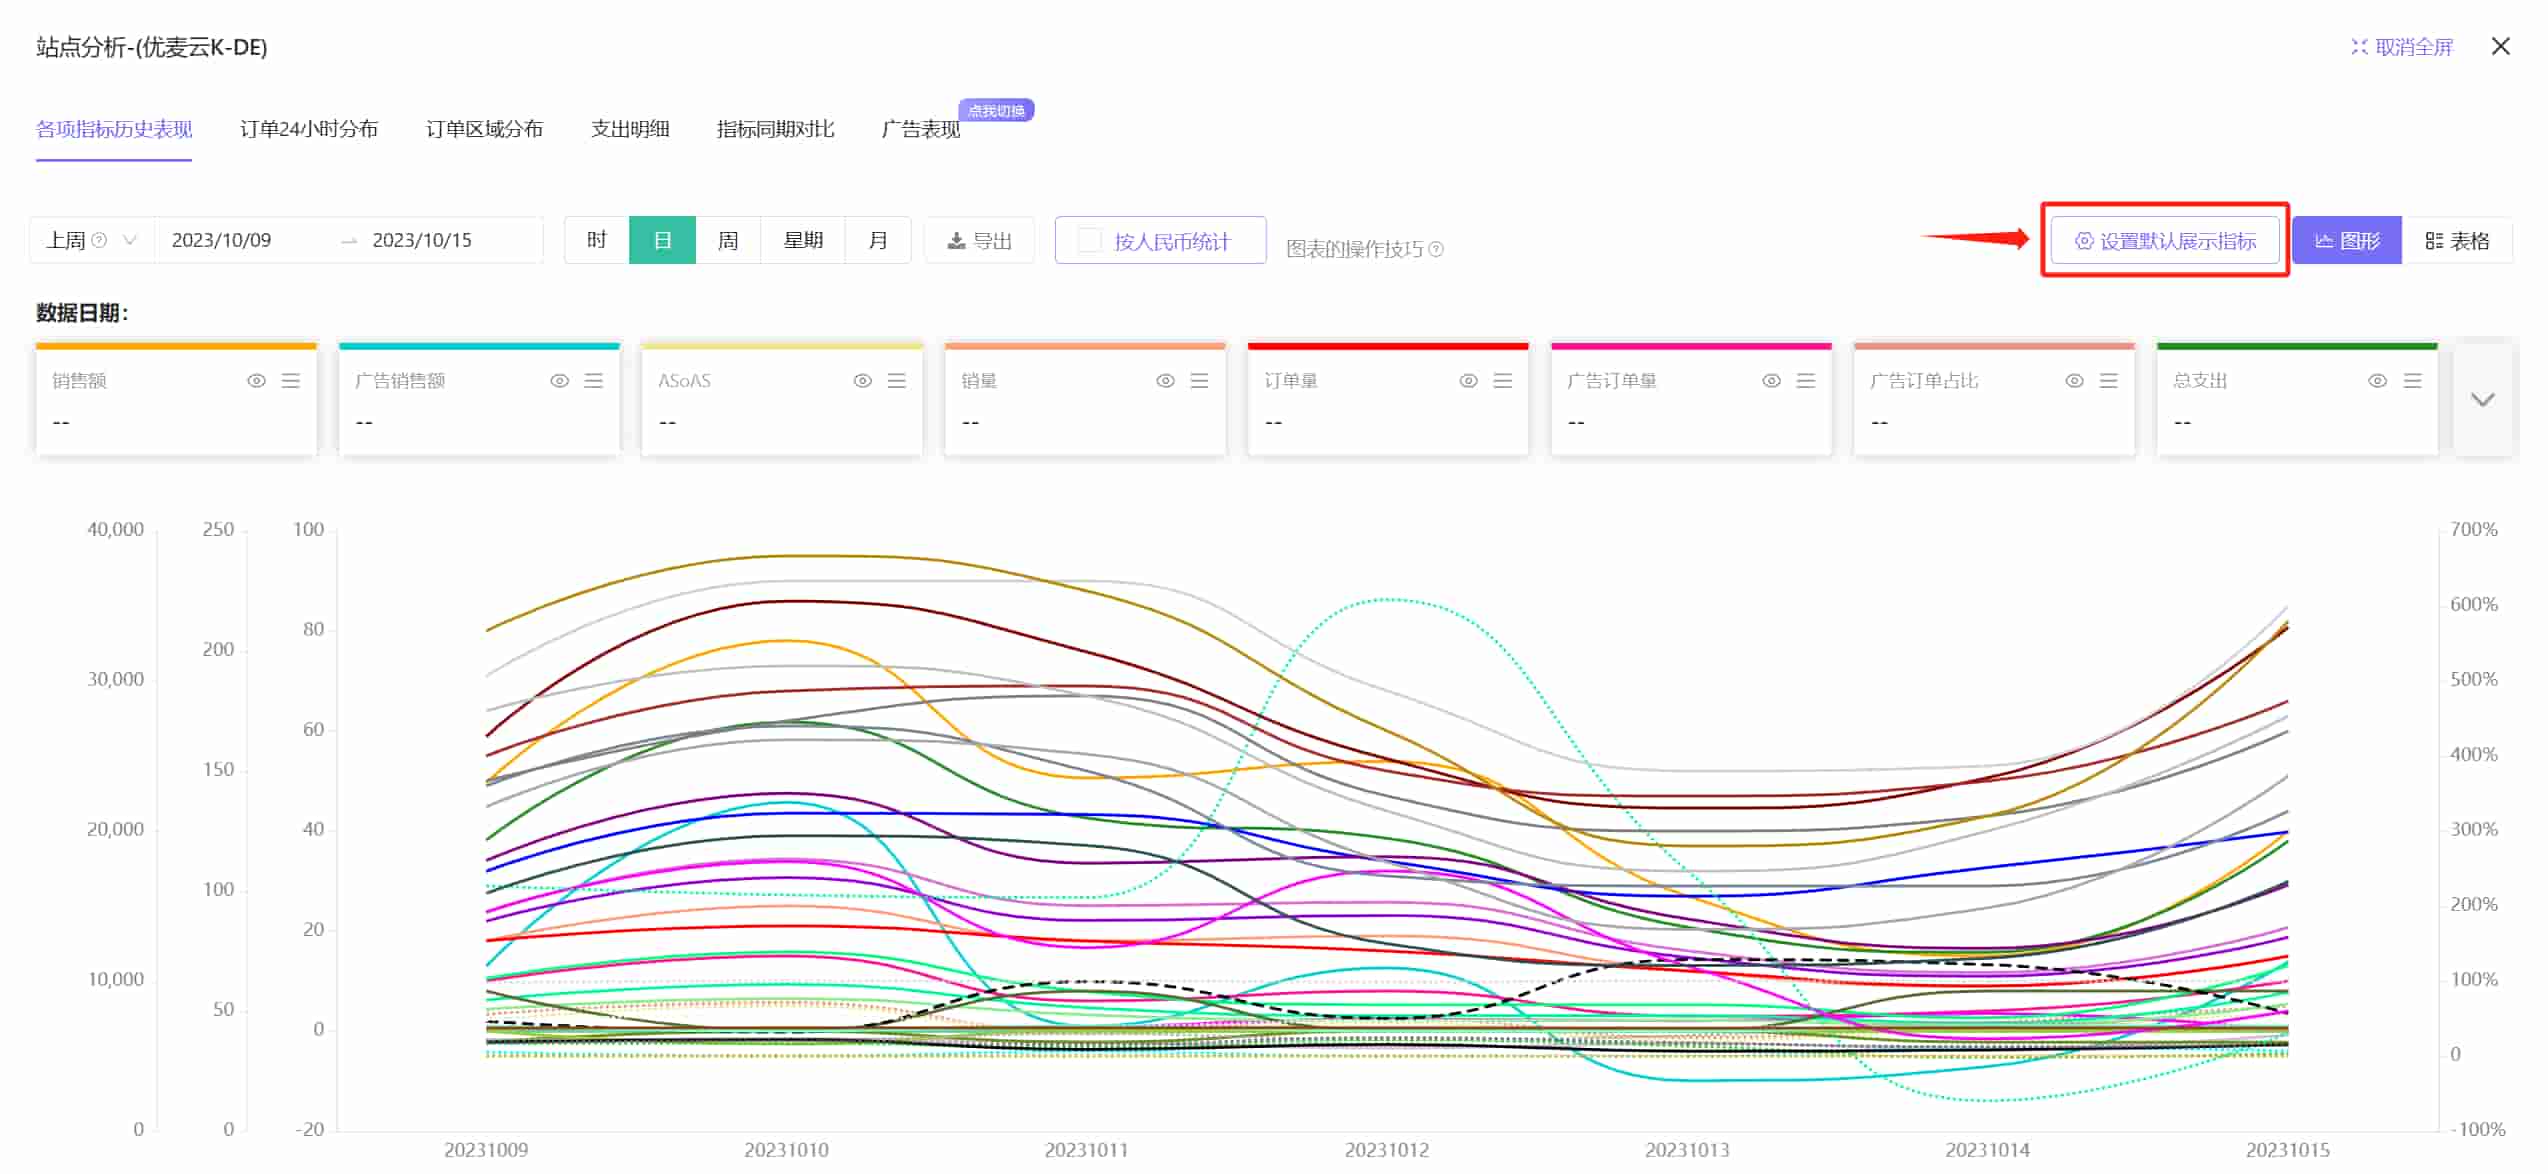Click the end date 2023/10/15 field

click(422, 240)
